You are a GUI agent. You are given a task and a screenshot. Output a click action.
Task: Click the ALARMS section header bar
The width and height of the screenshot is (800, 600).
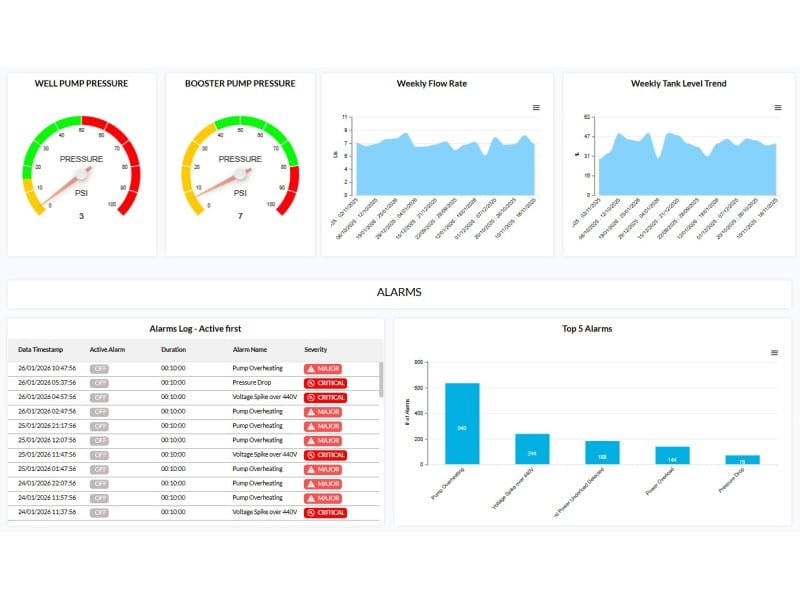pyautogui.click(x=399, y=293)
